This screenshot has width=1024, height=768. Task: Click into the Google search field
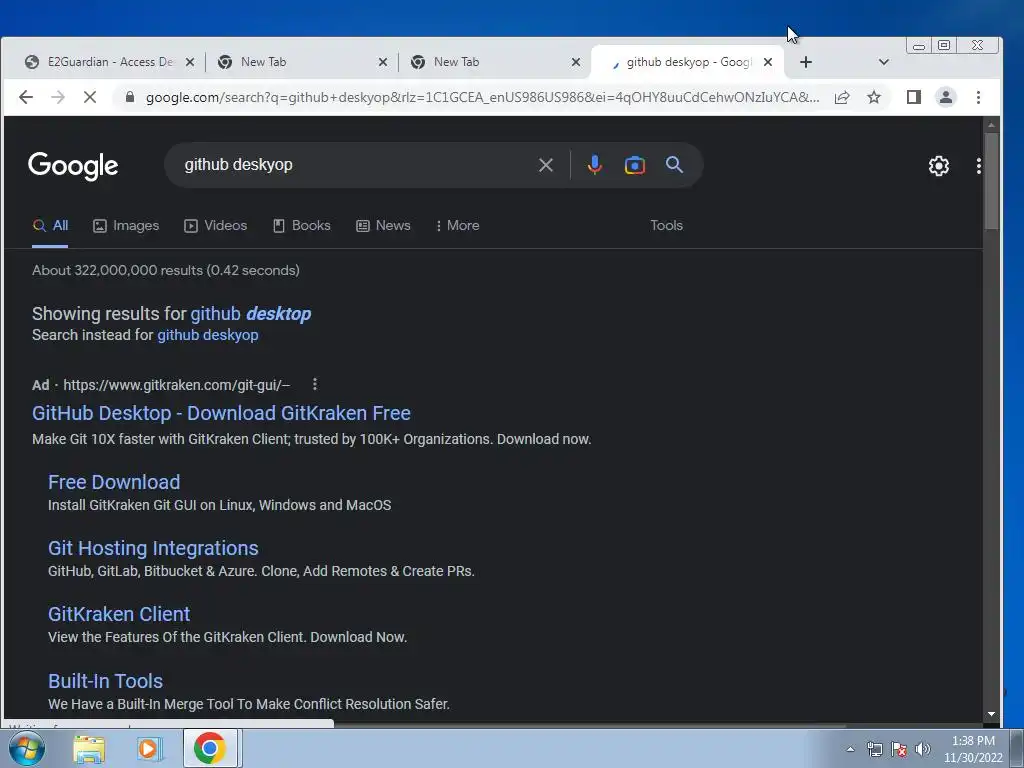353,165
